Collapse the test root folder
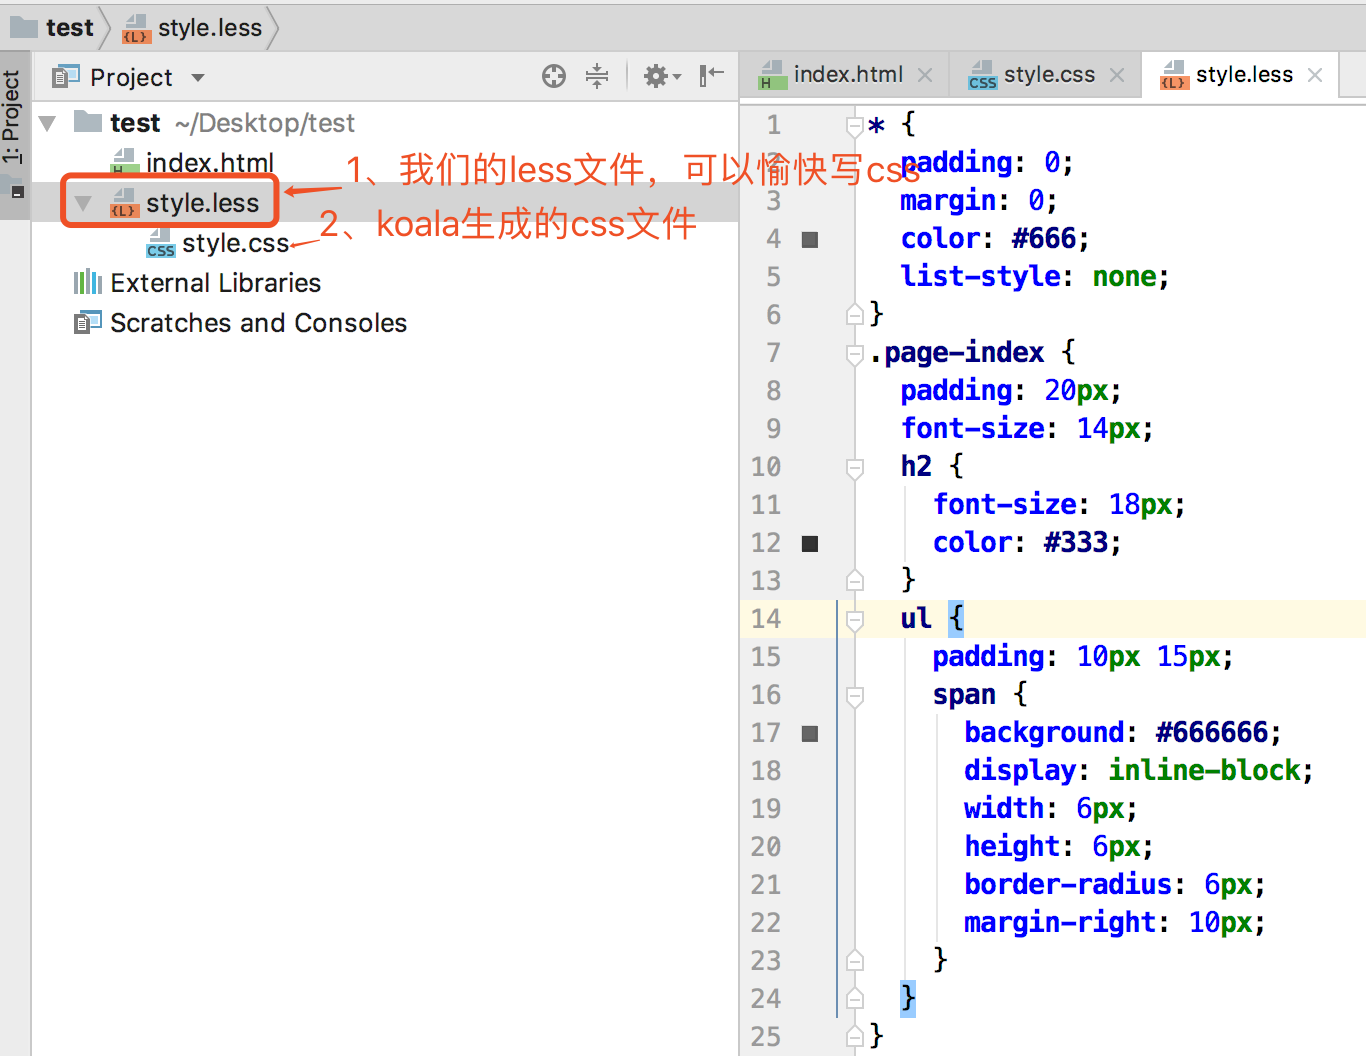Viewport: 1366px width, 1056px height. (48, 124)
